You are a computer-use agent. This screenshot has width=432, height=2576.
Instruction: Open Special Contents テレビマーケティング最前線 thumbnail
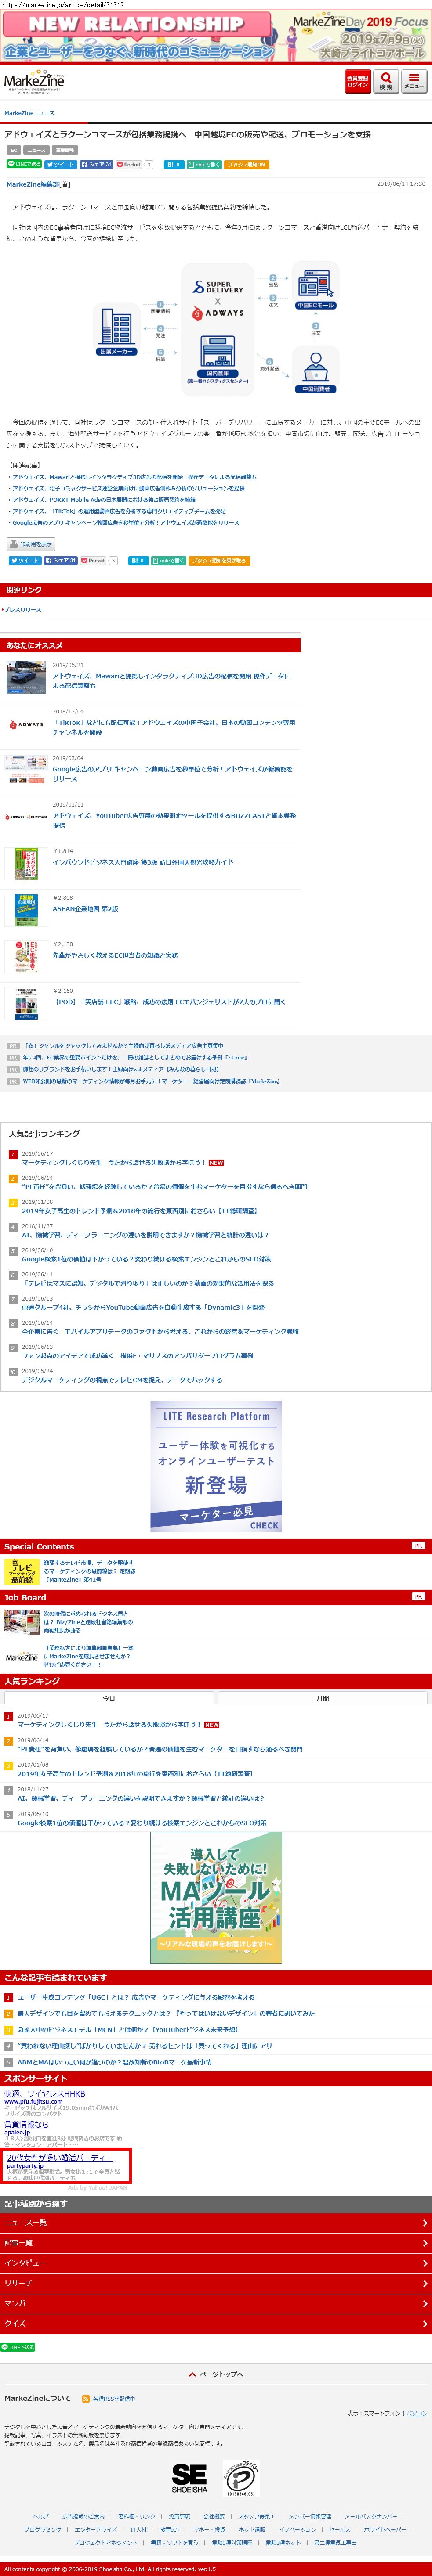21,1571
